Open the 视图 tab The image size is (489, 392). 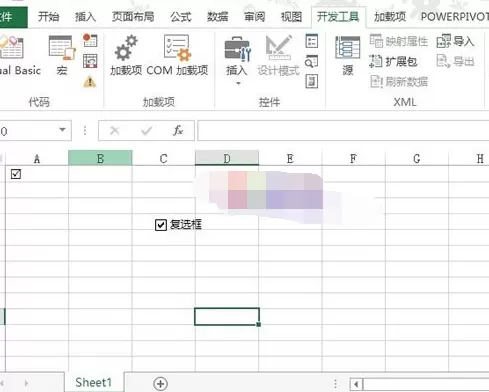click(291, 16)
